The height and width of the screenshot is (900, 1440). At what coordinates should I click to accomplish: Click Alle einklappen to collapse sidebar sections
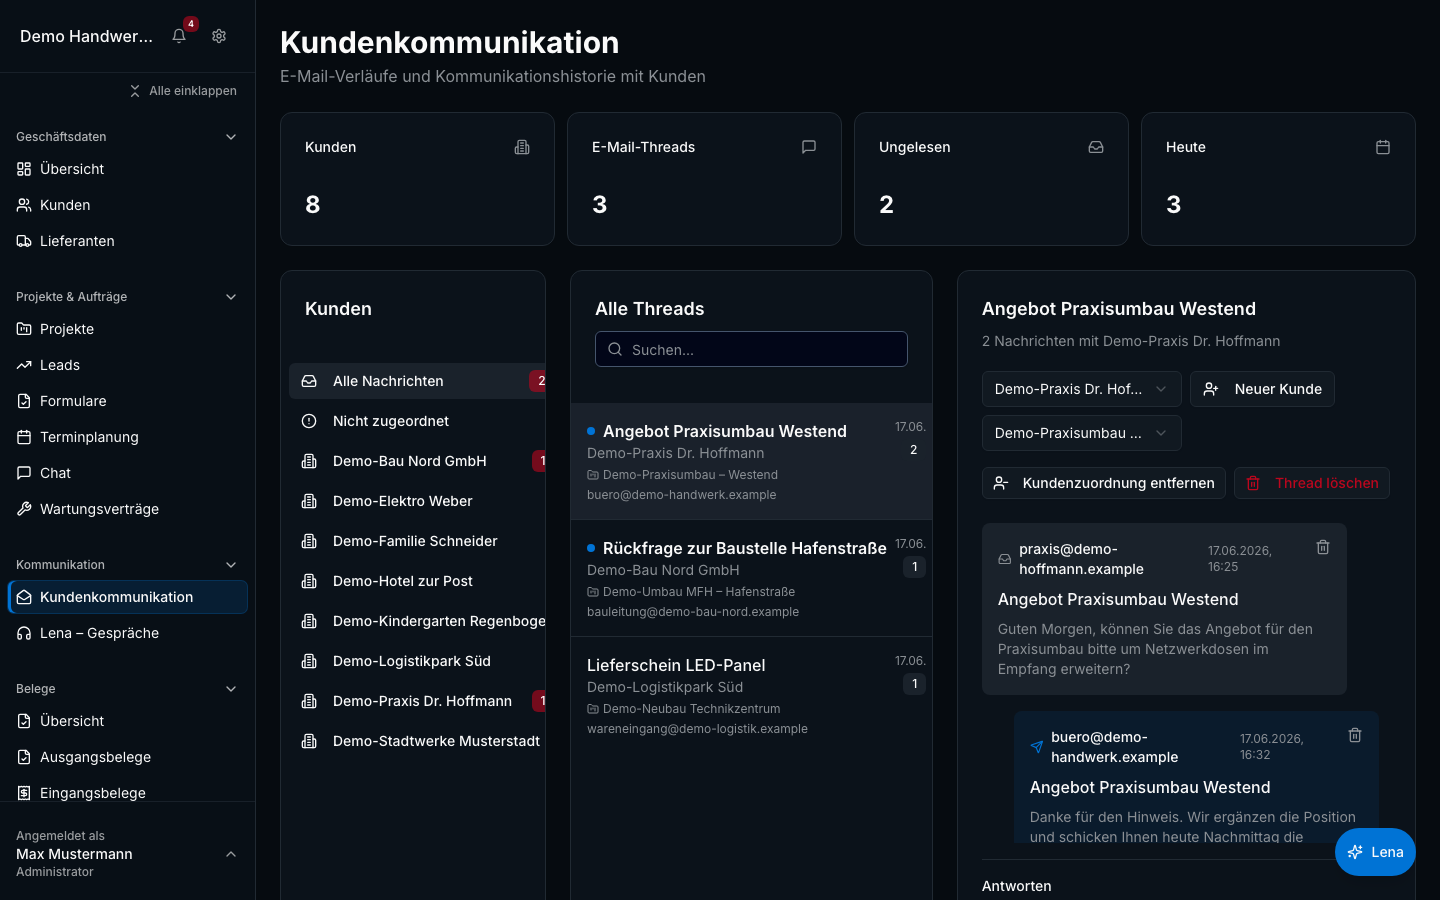point(183,91)
